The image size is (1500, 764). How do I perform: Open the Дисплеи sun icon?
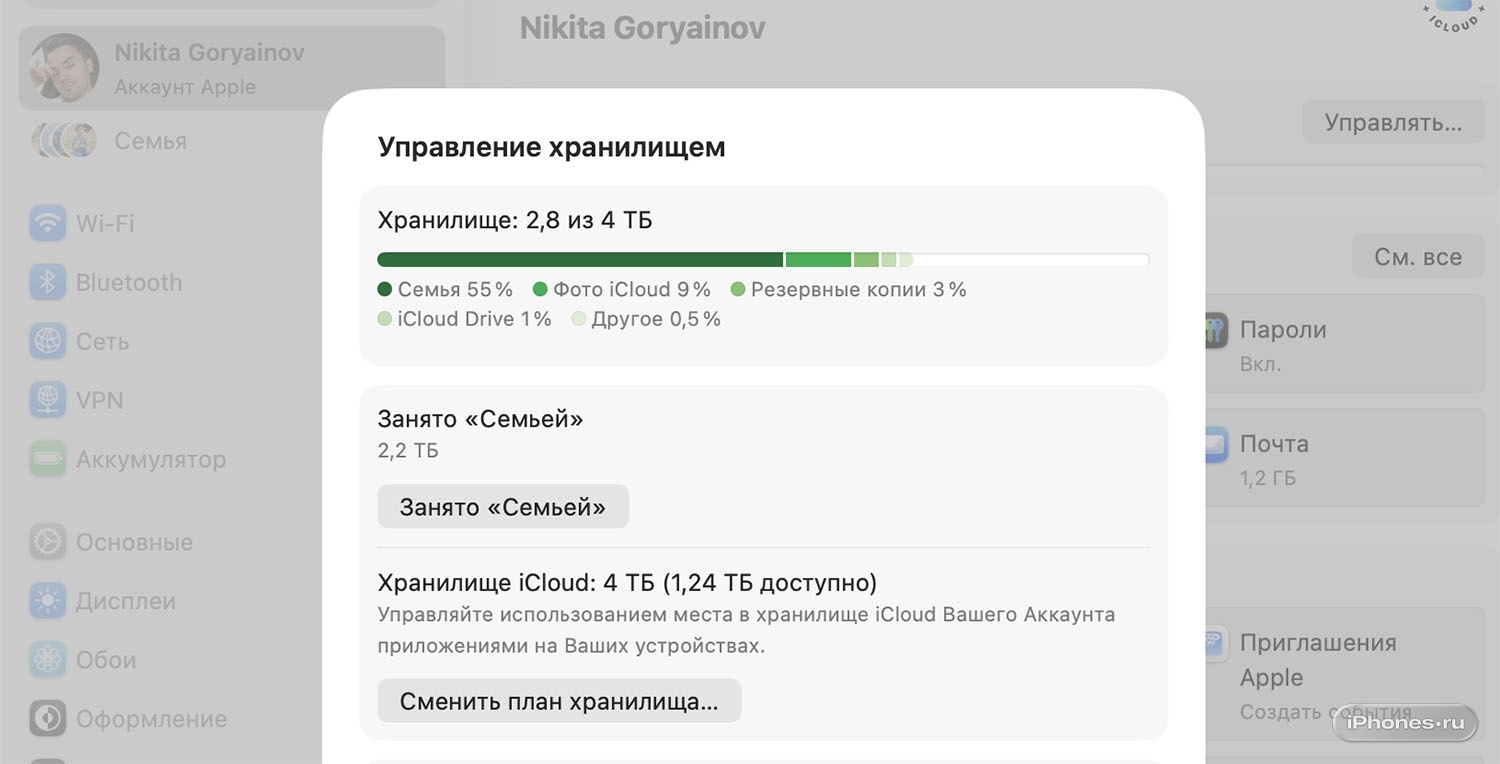click(x=47, y=601)
